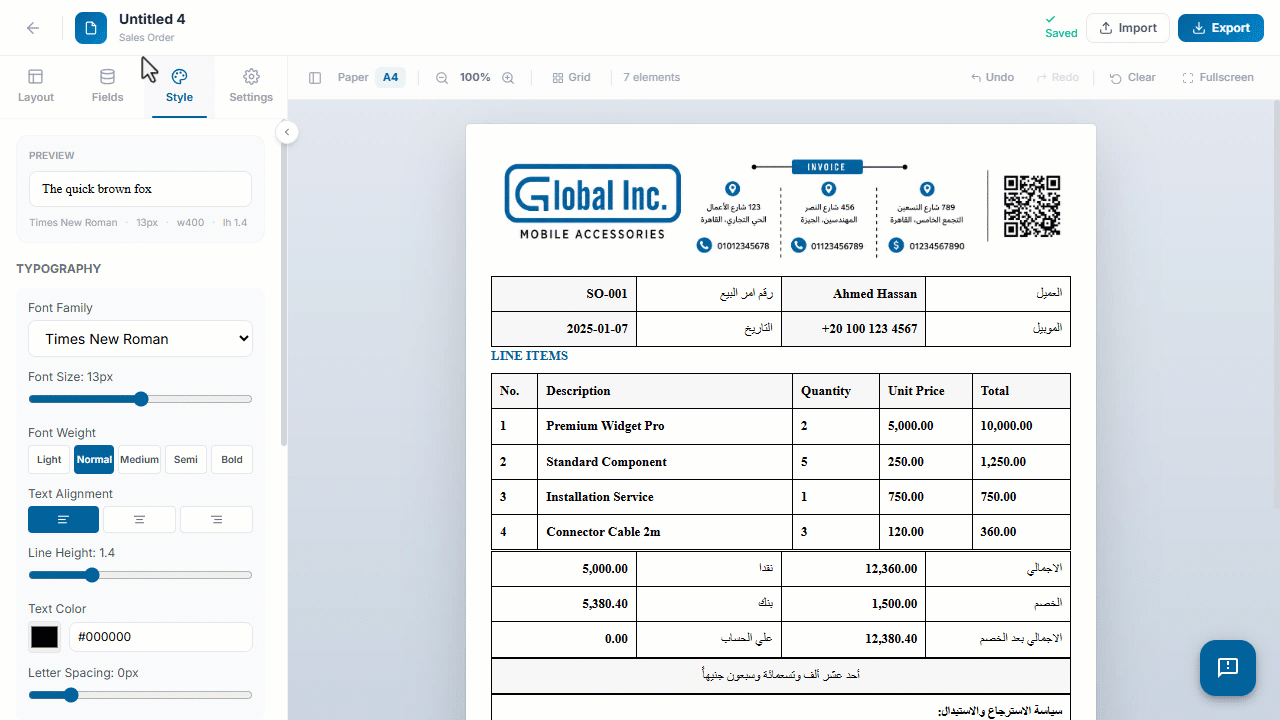Viewport: 1280px width, 720px height.
Task: Set font weight to Bold
Action: pos(232,460)
